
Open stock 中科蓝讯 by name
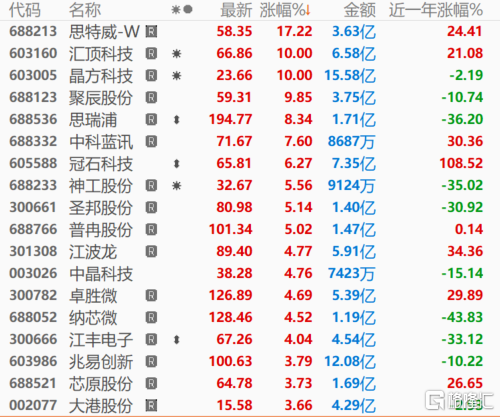101,142
